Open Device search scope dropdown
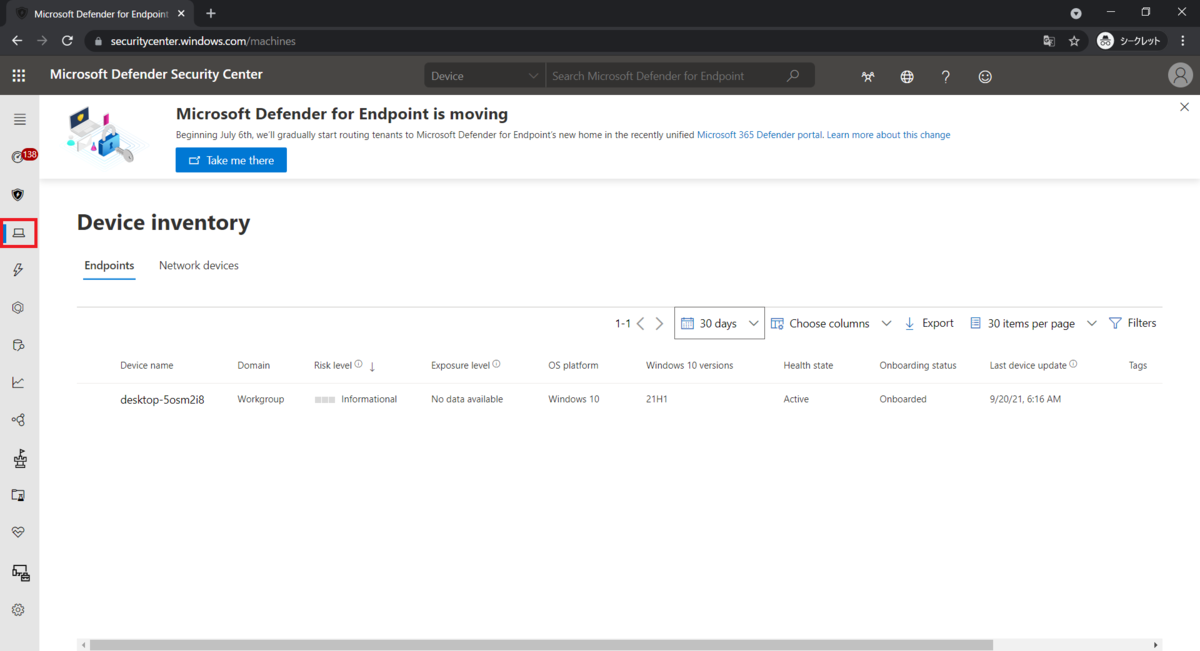The height and width of the screenshot is (651, 1200). click(x=484, y=76)
